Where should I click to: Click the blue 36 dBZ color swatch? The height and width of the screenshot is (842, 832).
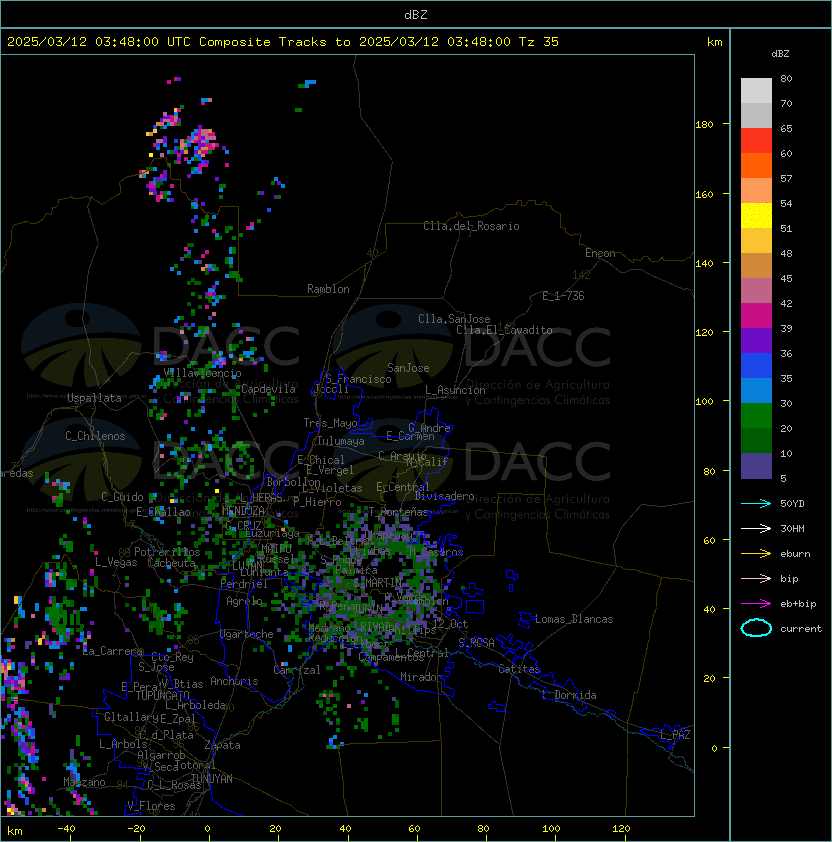click(756, 365)
